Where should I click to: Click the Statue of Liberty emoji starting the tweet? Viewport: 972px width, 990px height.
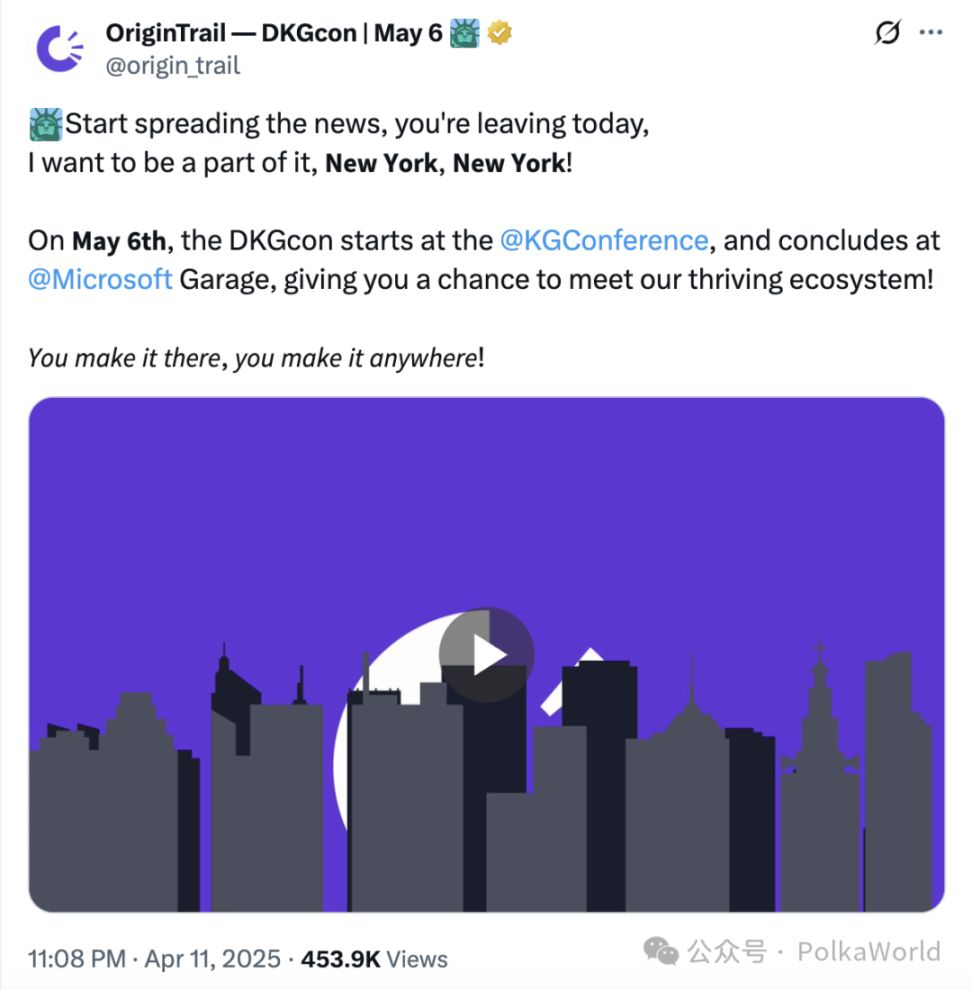[x=45, y=125]
